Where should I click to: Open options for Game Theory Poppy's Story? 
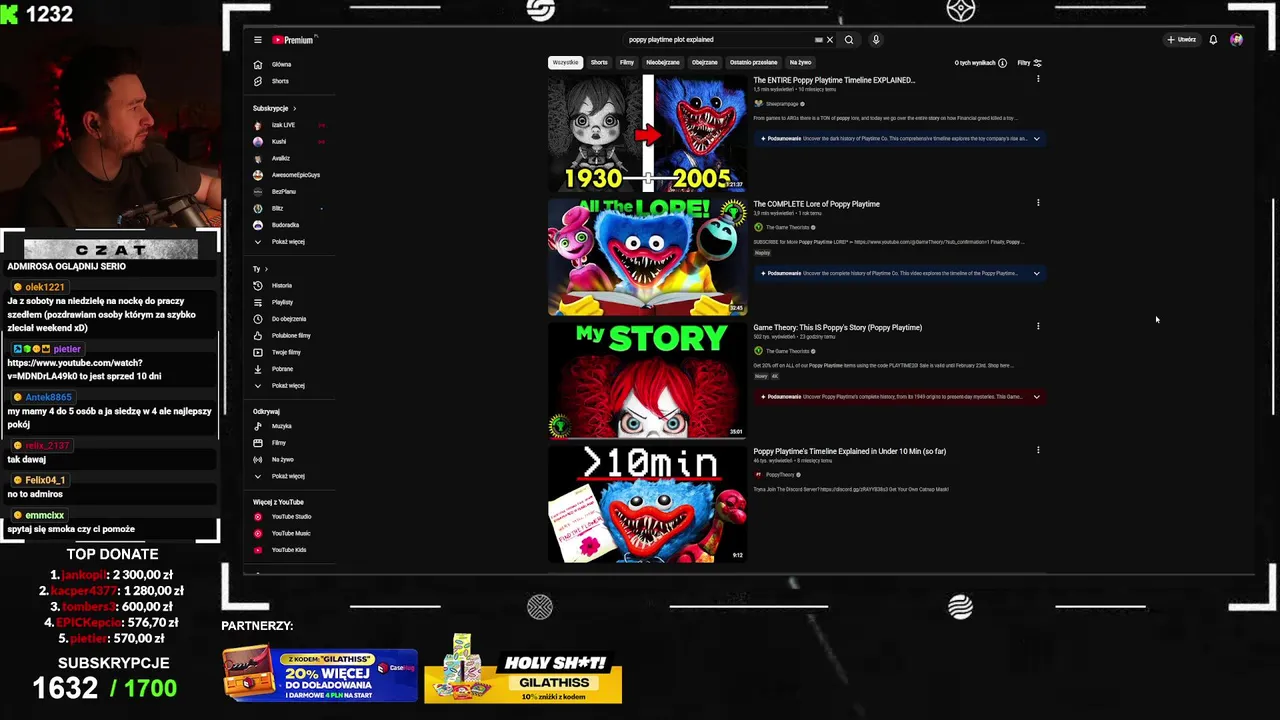point(1038,326)
